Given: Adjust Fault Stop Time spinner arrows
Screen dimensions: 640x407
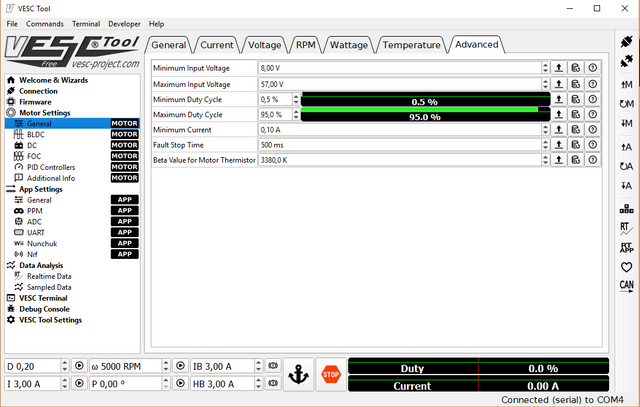Looking at the screenshot, I should point(545,145).
